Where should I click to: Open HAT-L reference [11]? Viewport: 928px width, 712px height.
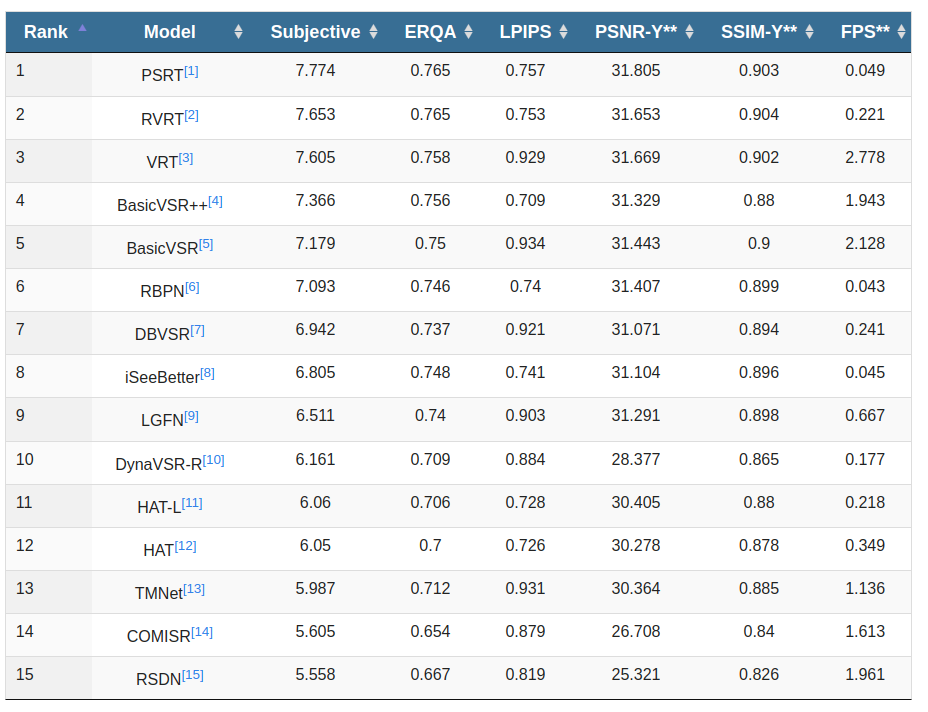(192, 503)
